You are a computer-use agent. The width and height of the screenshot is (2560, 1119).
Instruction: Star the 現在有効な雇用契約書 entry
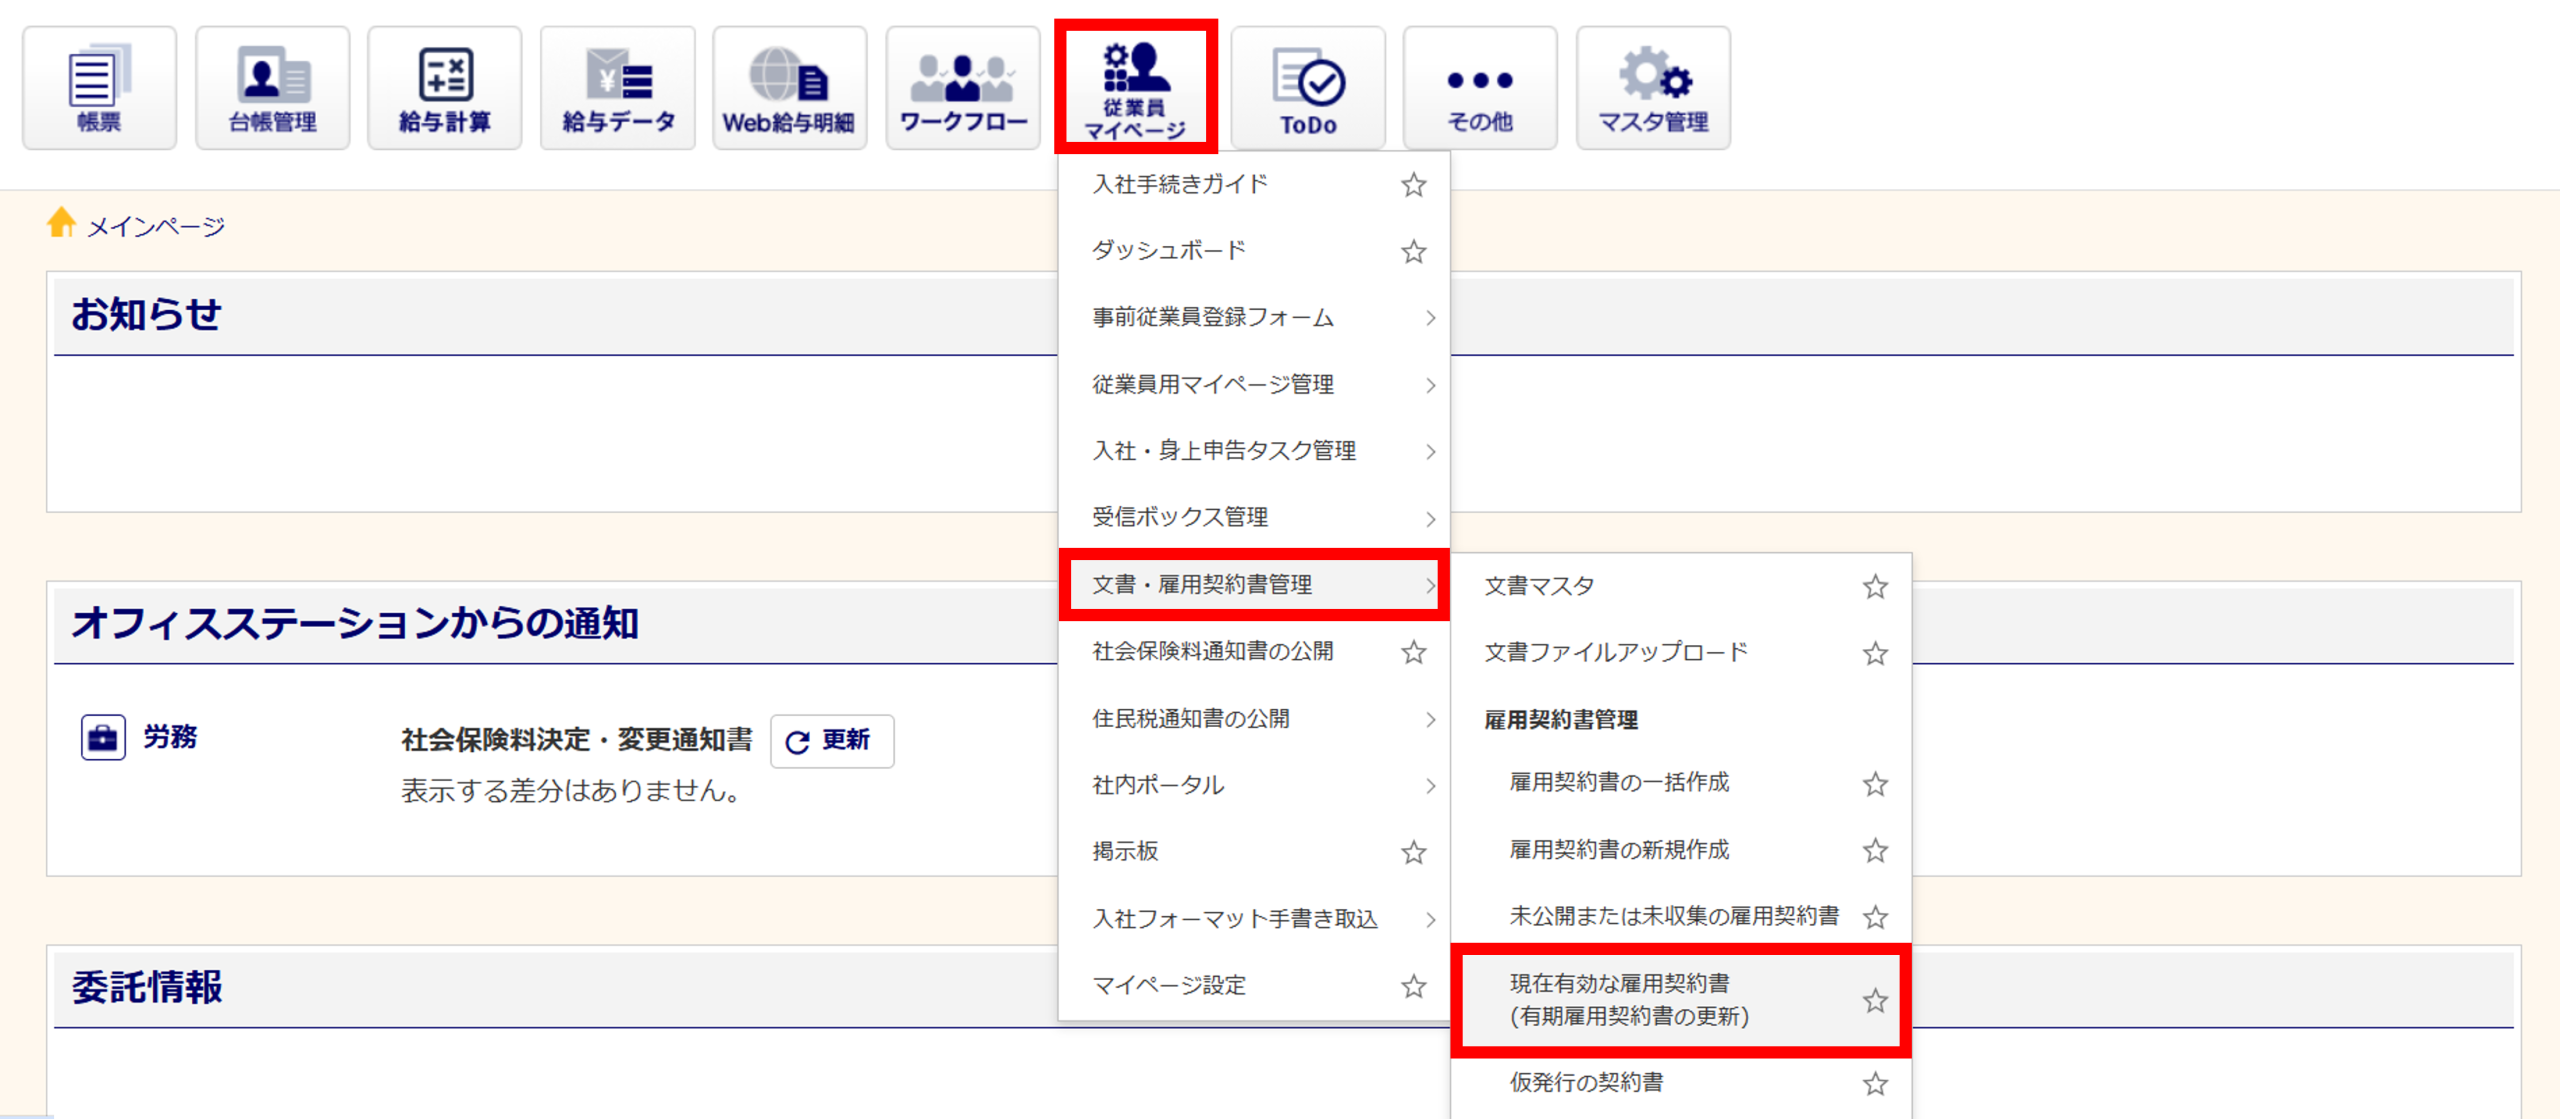1875,1000
